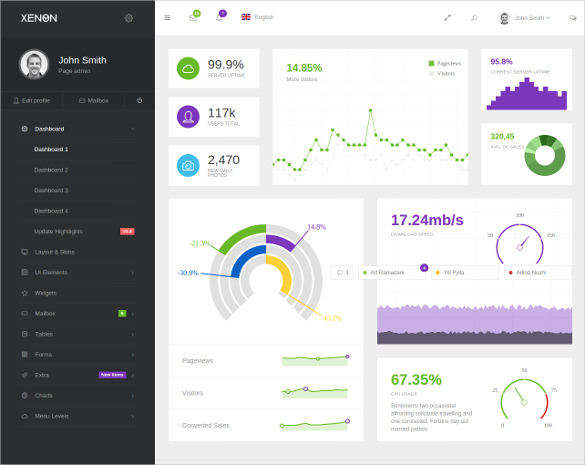Click John Smith's large profile photo
585x465 pixels.
tap(34, 64)
